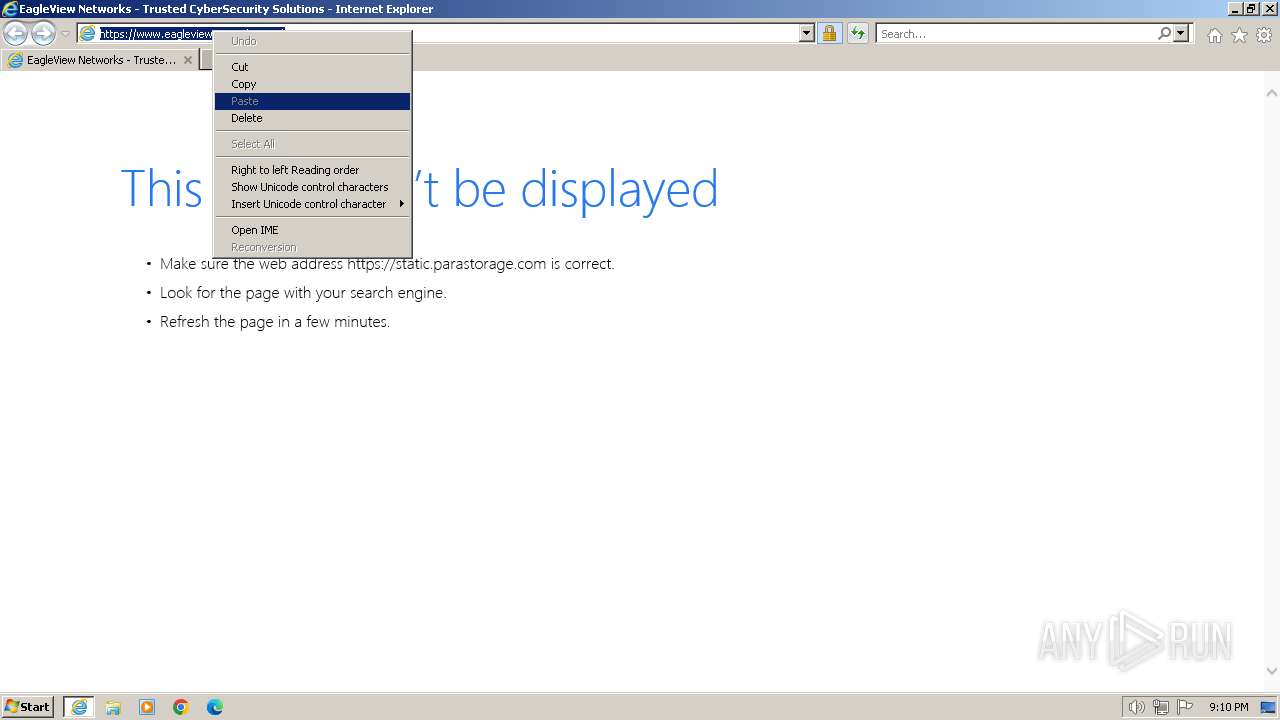Go to the Home page icon
Viewport: 1280px width, 720px height.
(x=1214, y=35)
